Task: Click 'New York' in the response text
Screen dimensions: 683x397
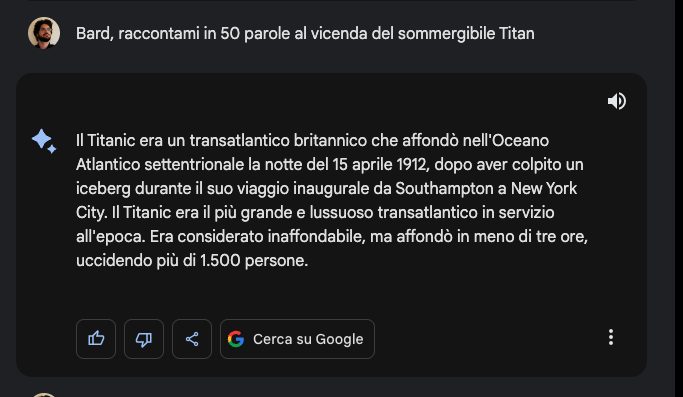Action: [x=544, y=188]
